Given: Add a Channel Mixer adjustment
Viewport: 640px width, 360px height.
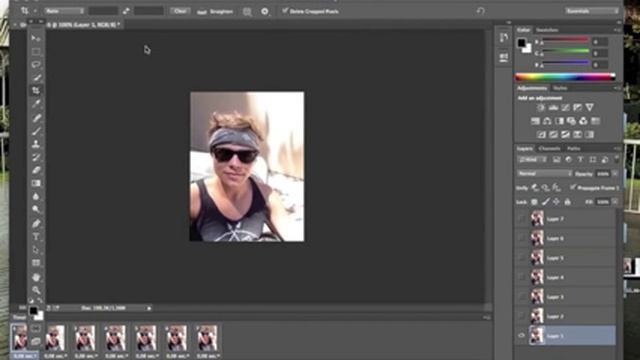Looking at the screenshot, I should coord(583,121).
